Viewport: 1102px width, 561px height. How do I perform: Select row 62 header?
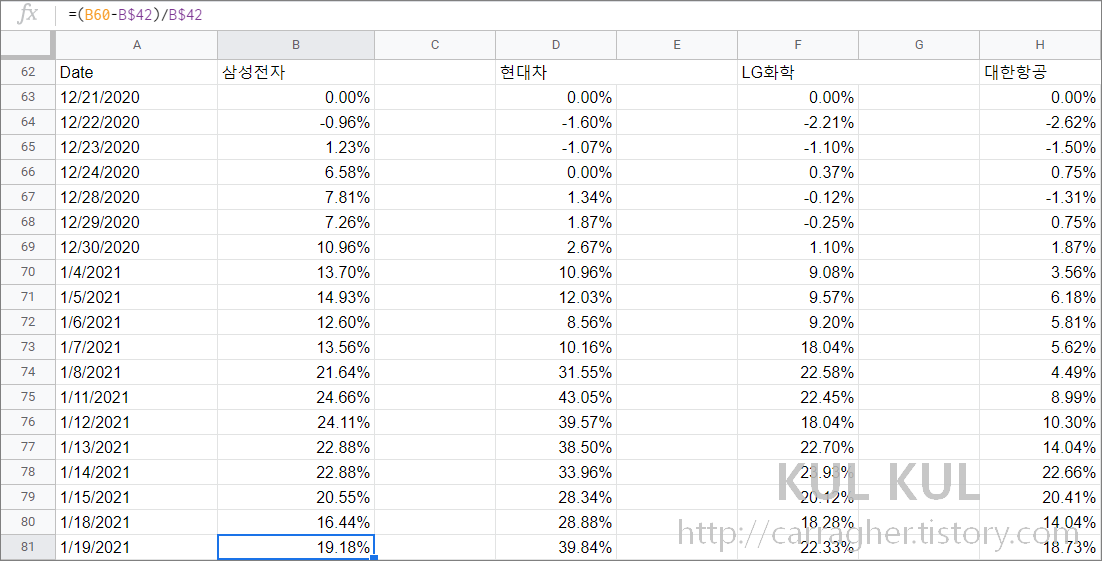[x=28, y=72]
